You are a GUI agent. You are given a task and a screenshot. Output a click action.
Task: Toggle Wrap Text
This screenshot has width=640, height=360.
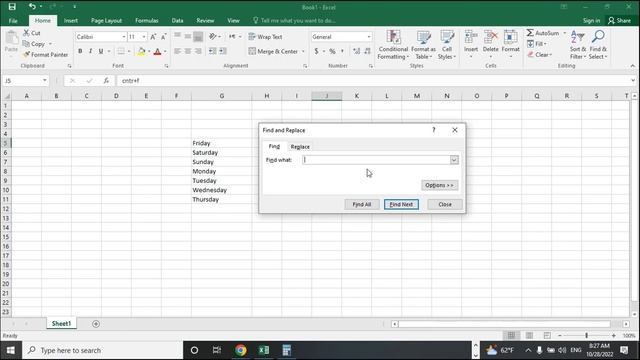265,37
